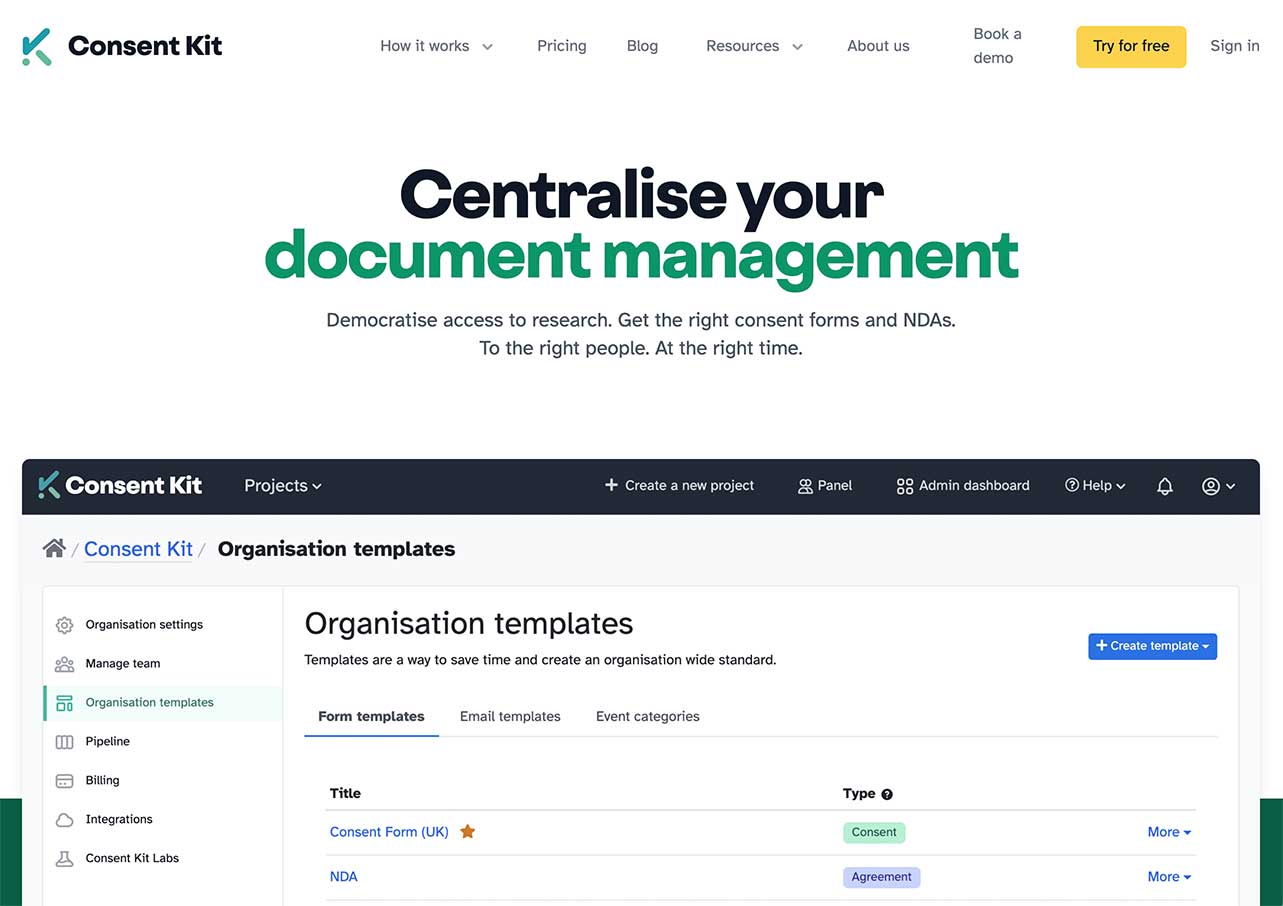Open the More menu for NDA
This screenshot has width=1283, height=906.
pyautogui.click(x=1169, y=877)
